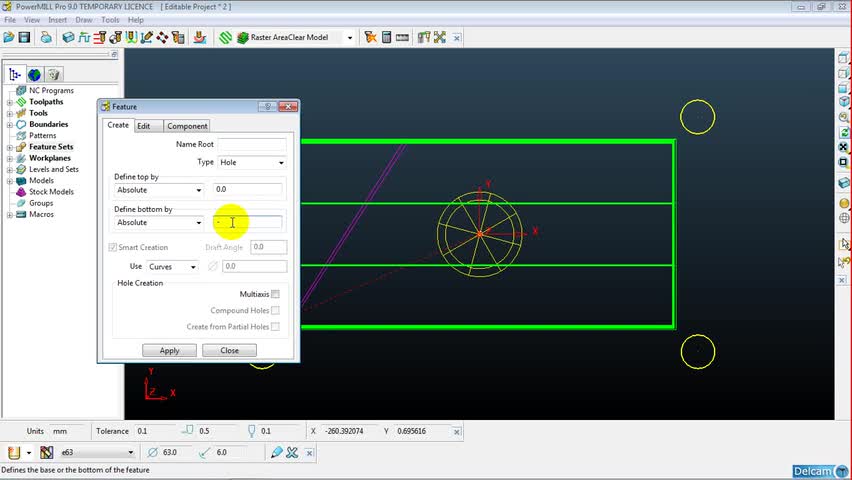The width and height of the screenshot is (852, 480).
Task: Click the Define top value field 0.0
Action: tap(248, 190)
